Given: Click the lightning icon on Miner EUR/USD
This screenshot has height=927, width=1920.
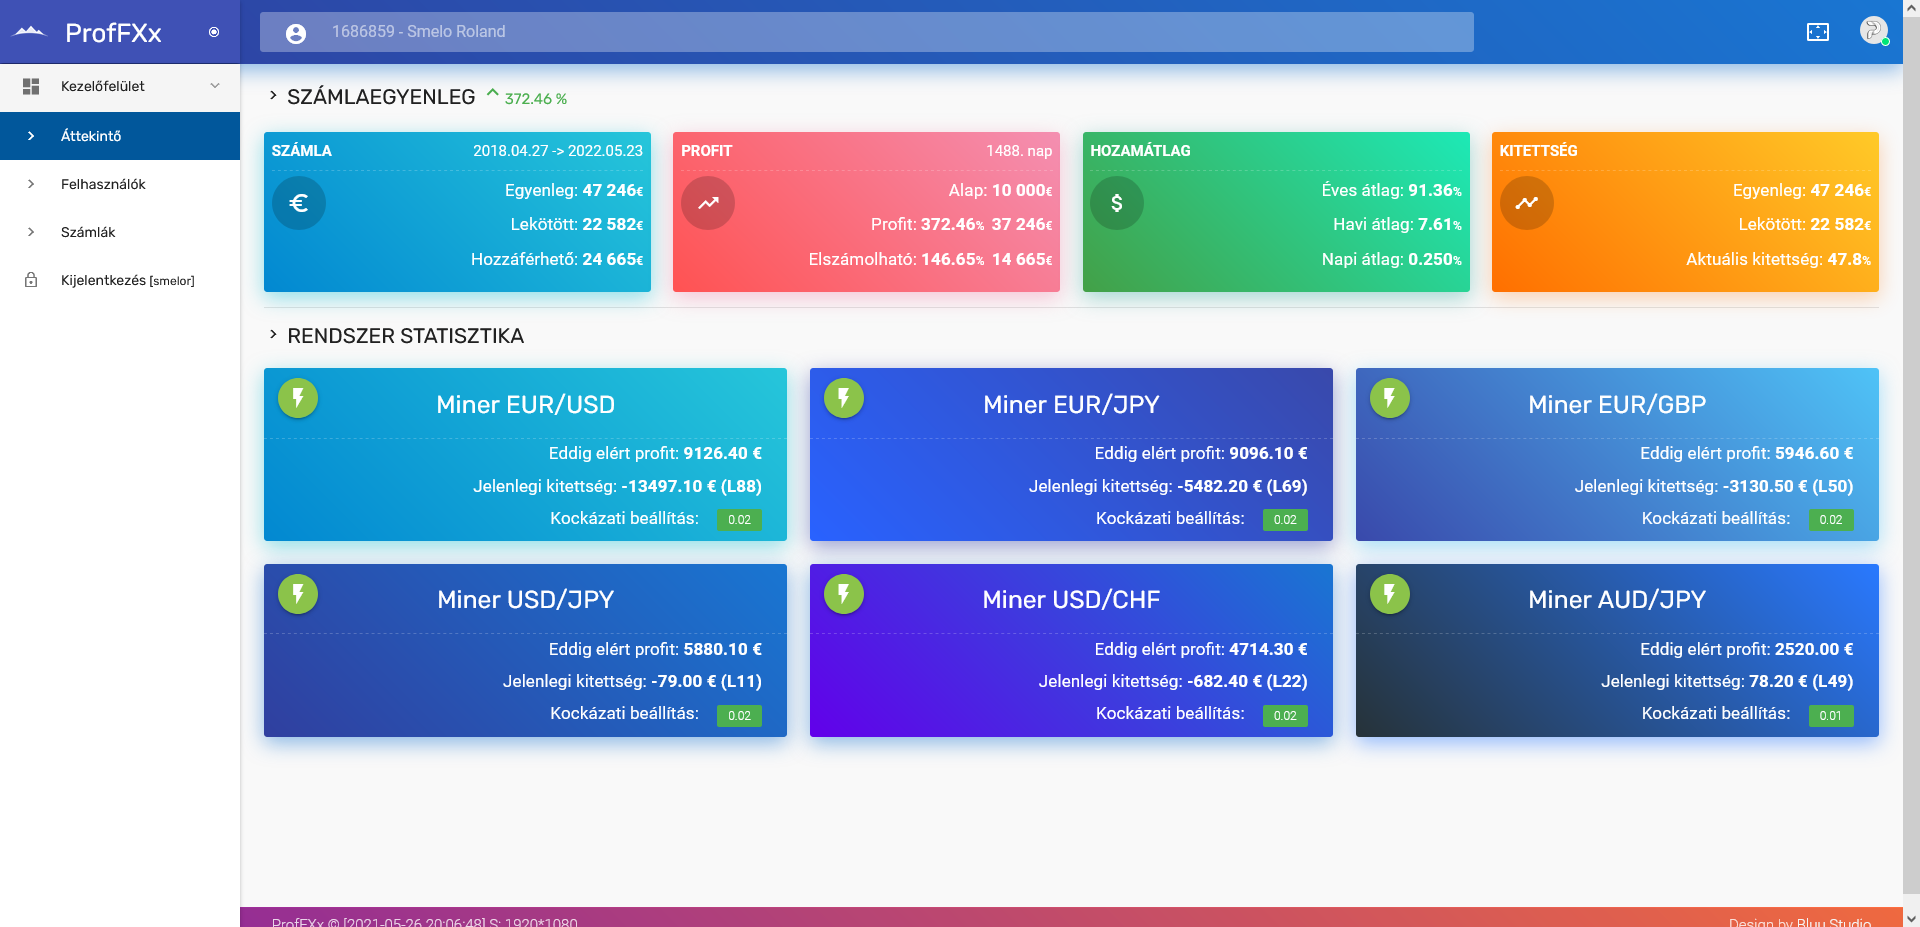Looking at the screenshot, I should click(298, 398).
